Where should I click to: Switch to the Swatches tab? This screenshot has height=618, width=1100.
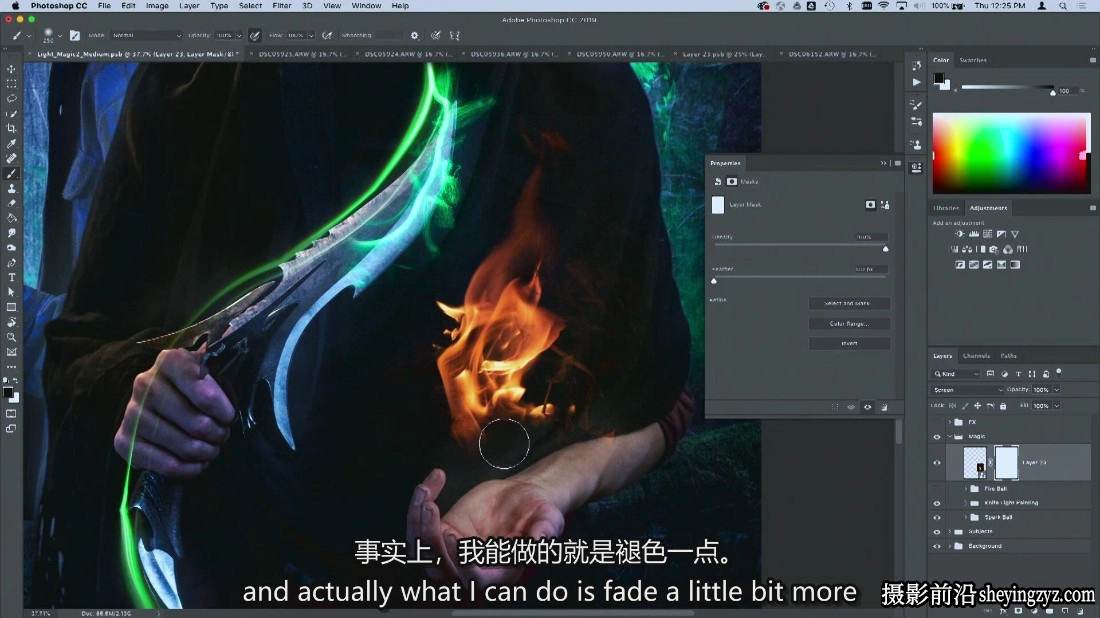(973, 60)
